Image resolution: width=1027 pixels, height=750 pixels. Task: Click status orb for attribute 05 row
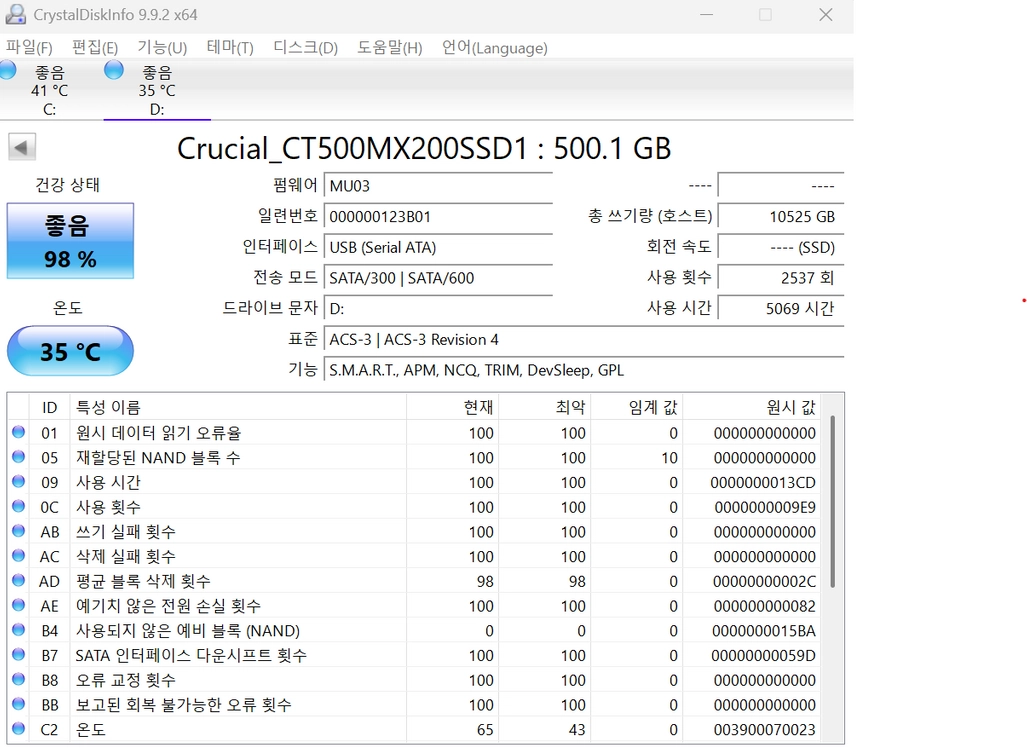(x=18, y=457)
